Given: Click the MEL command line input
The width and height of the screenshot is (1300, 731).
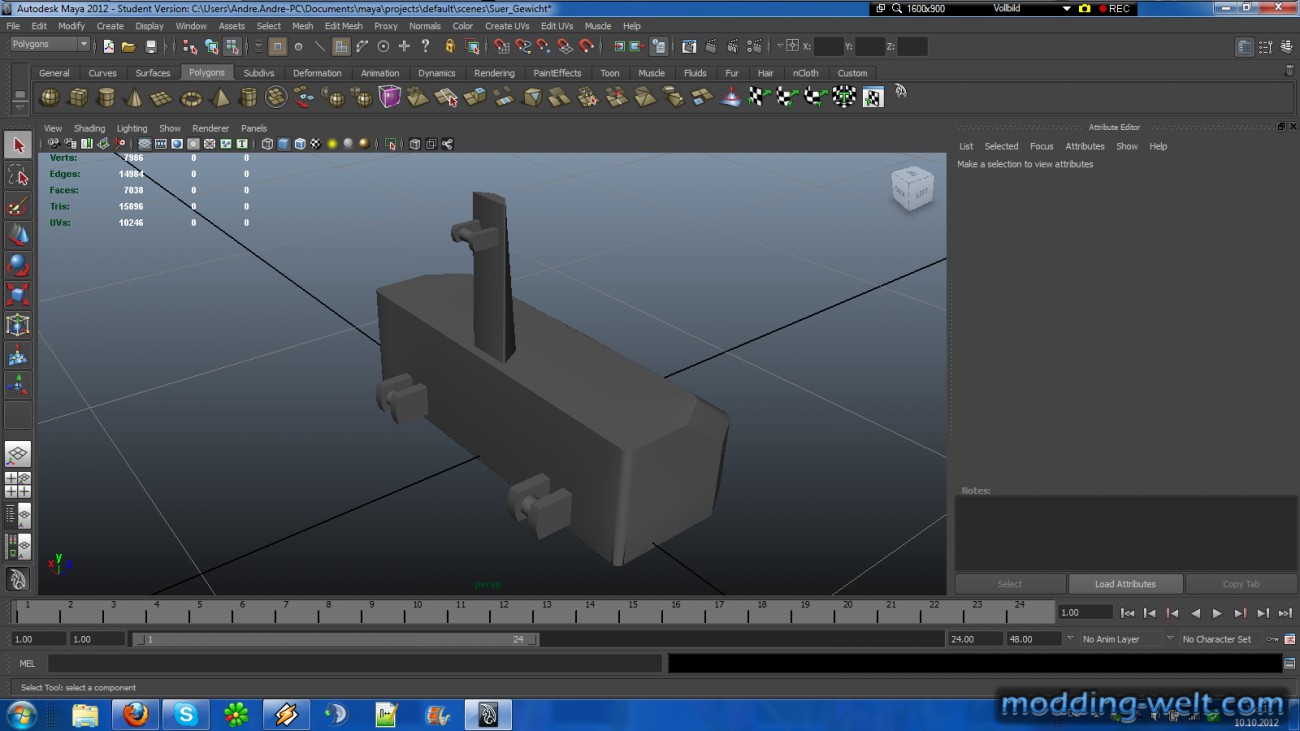Looking at the screenshot, I should pos(355,663).
